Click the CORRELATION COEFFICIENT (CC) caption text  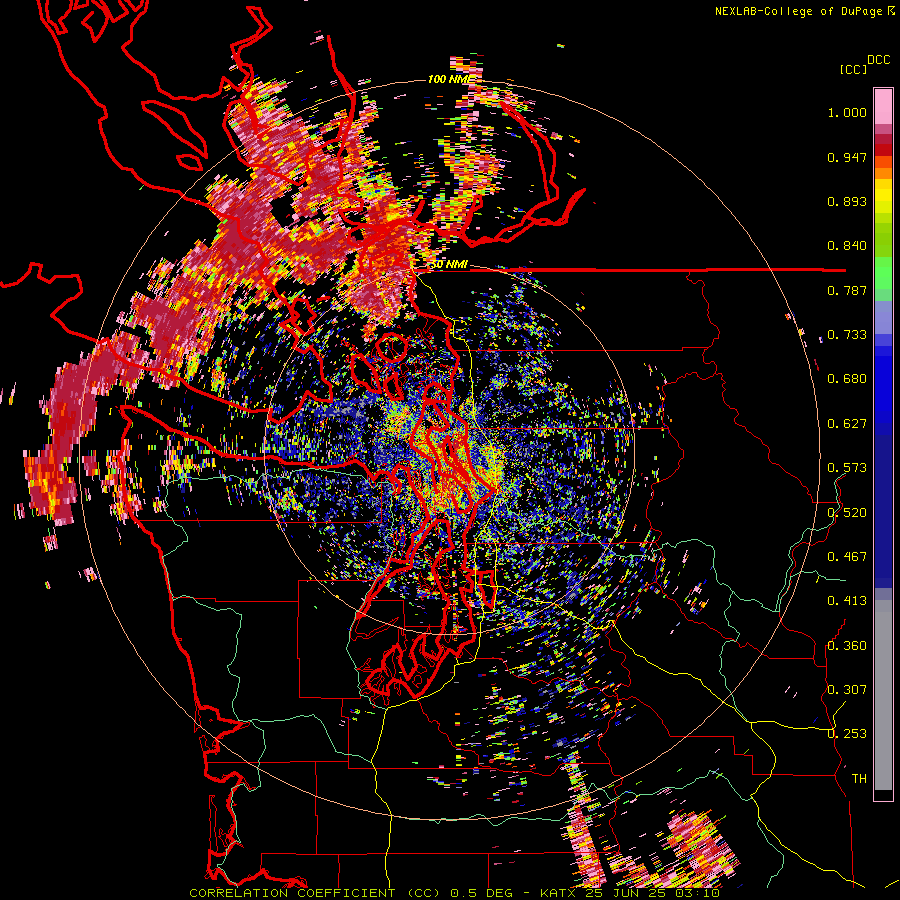point(315,893)
